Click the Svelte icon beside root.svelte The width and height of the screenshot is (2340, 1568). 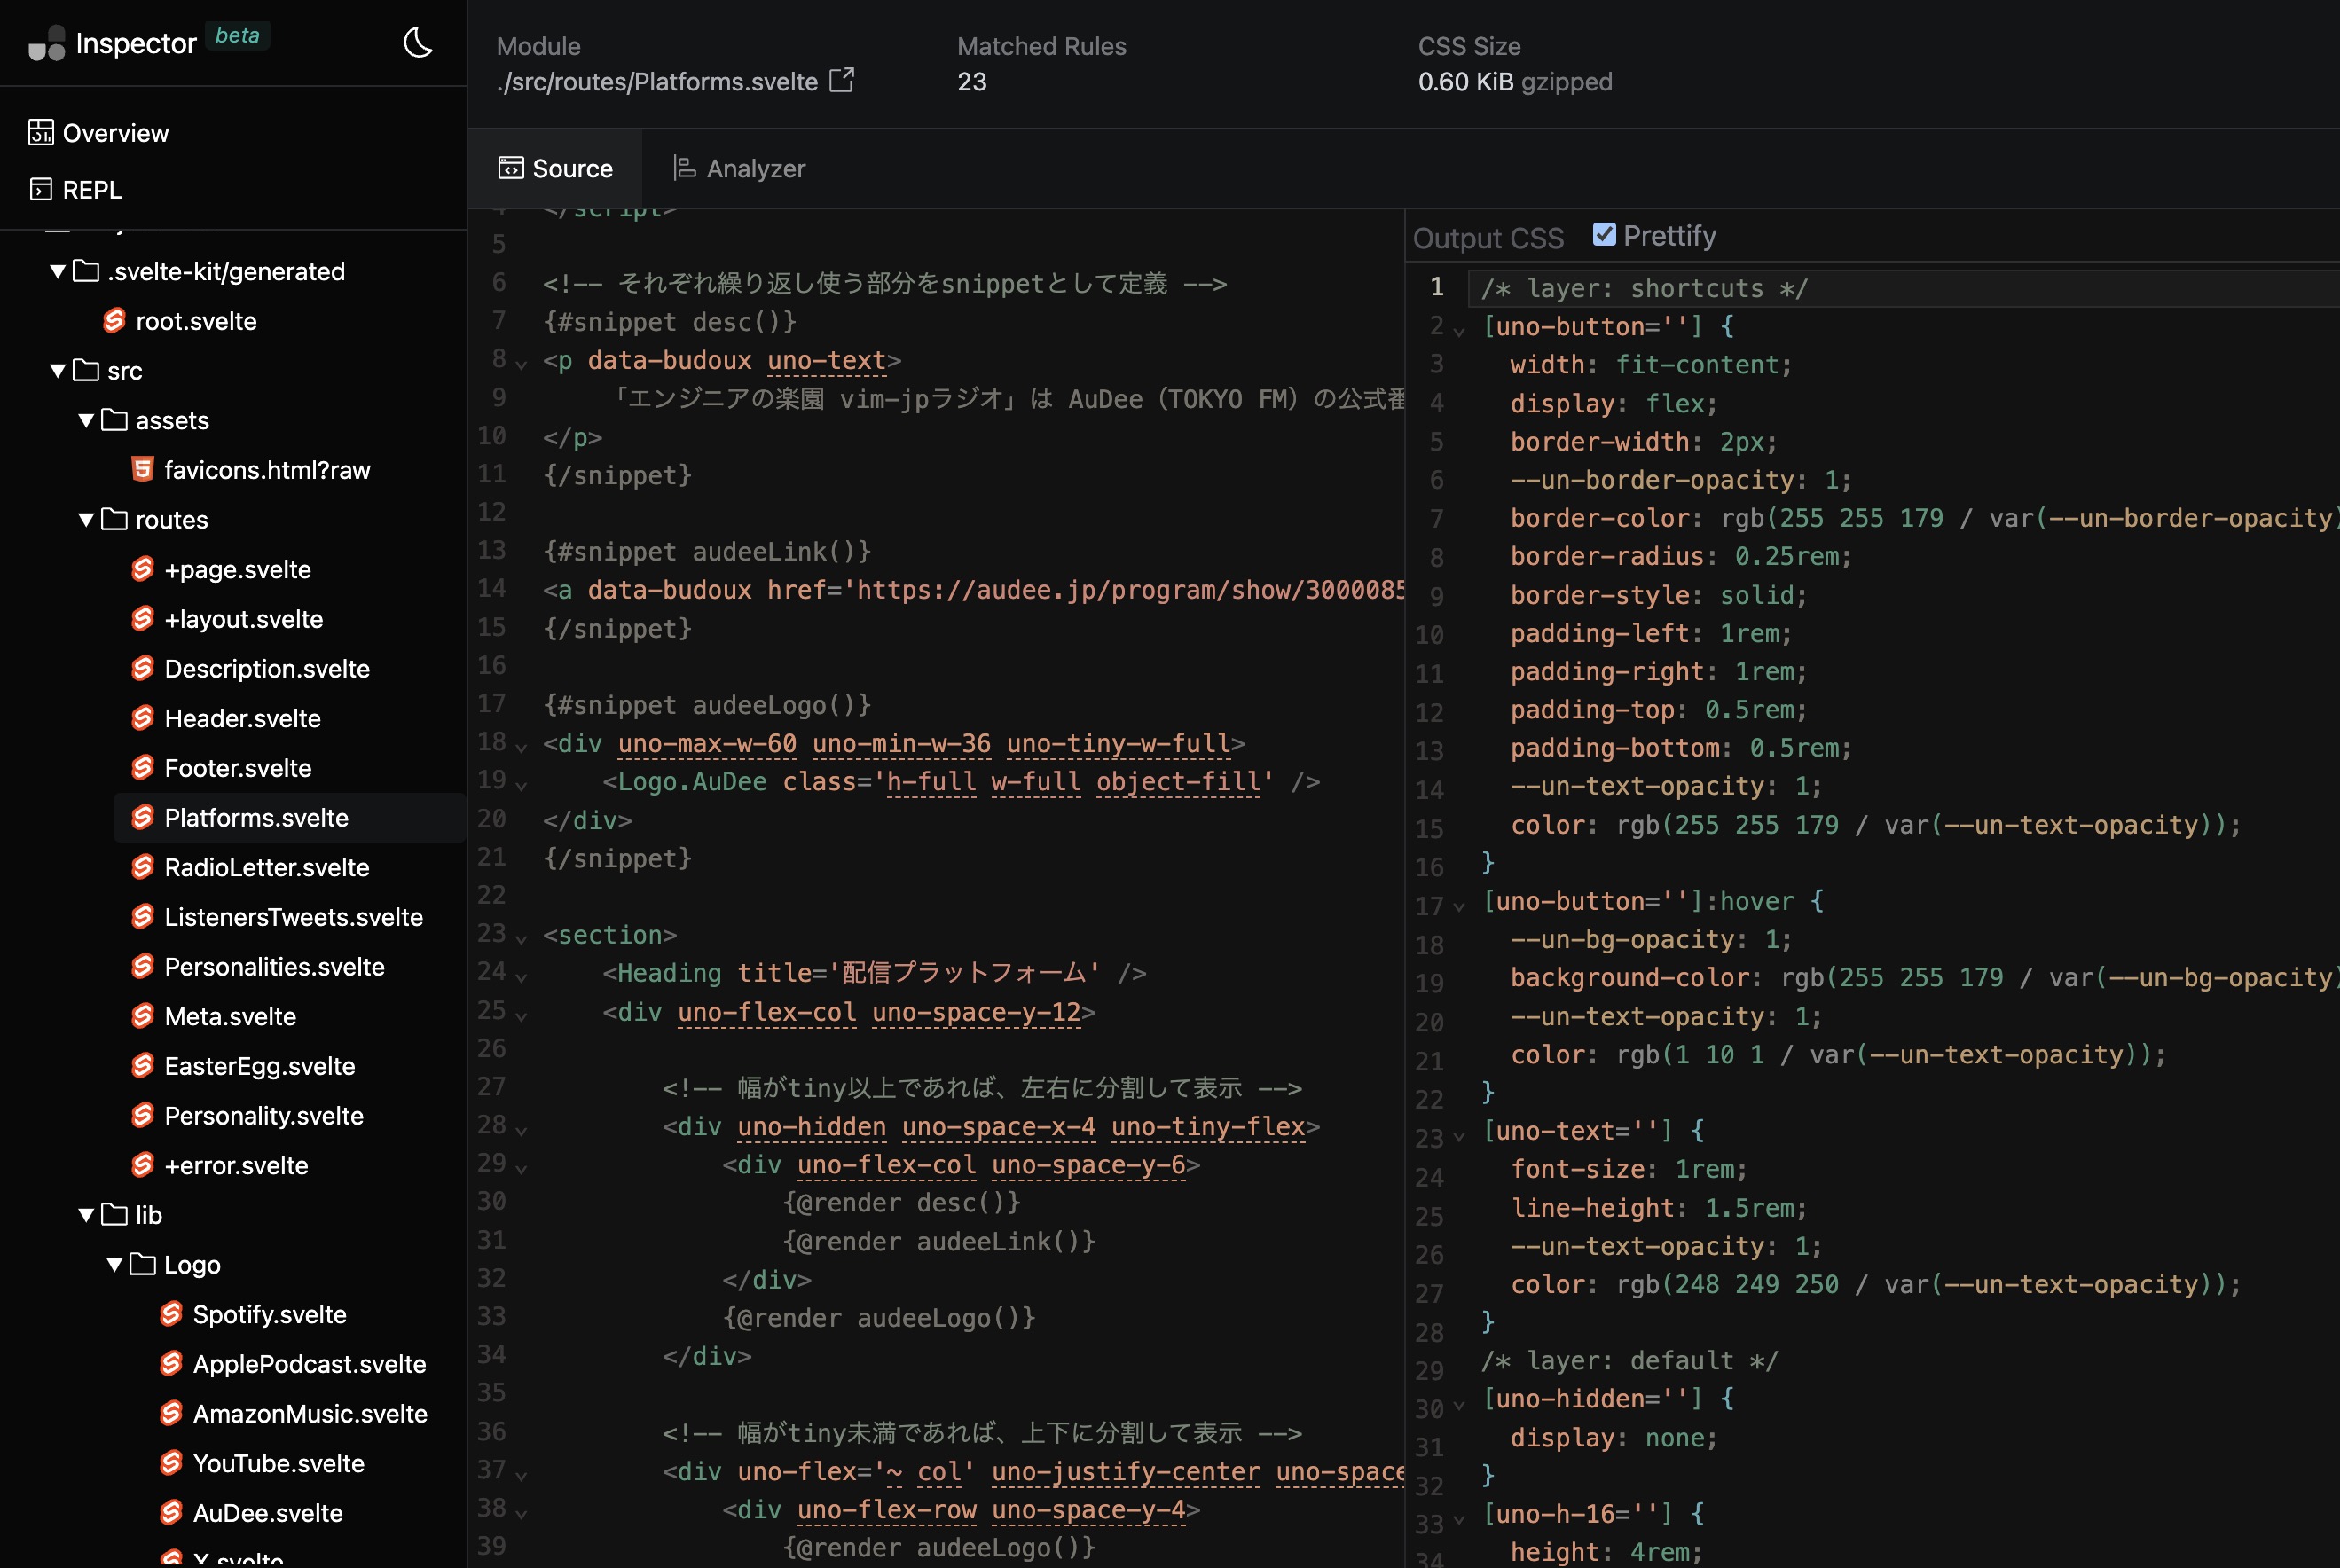tap(114, 320)
